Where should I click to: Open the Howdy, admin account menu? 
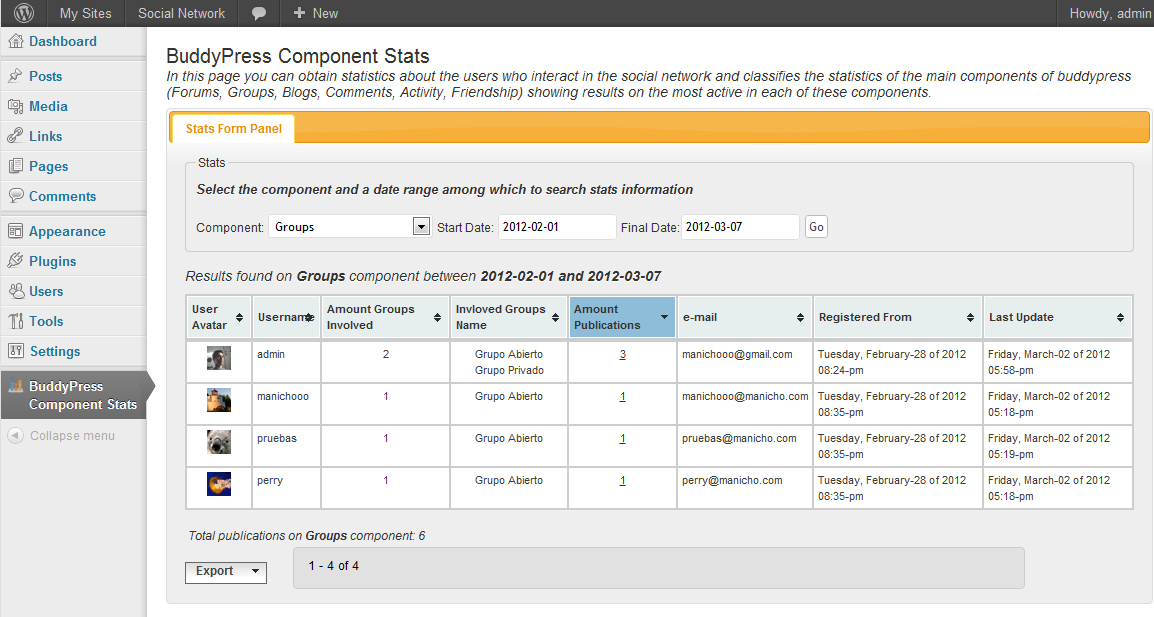coord(1110,13)
